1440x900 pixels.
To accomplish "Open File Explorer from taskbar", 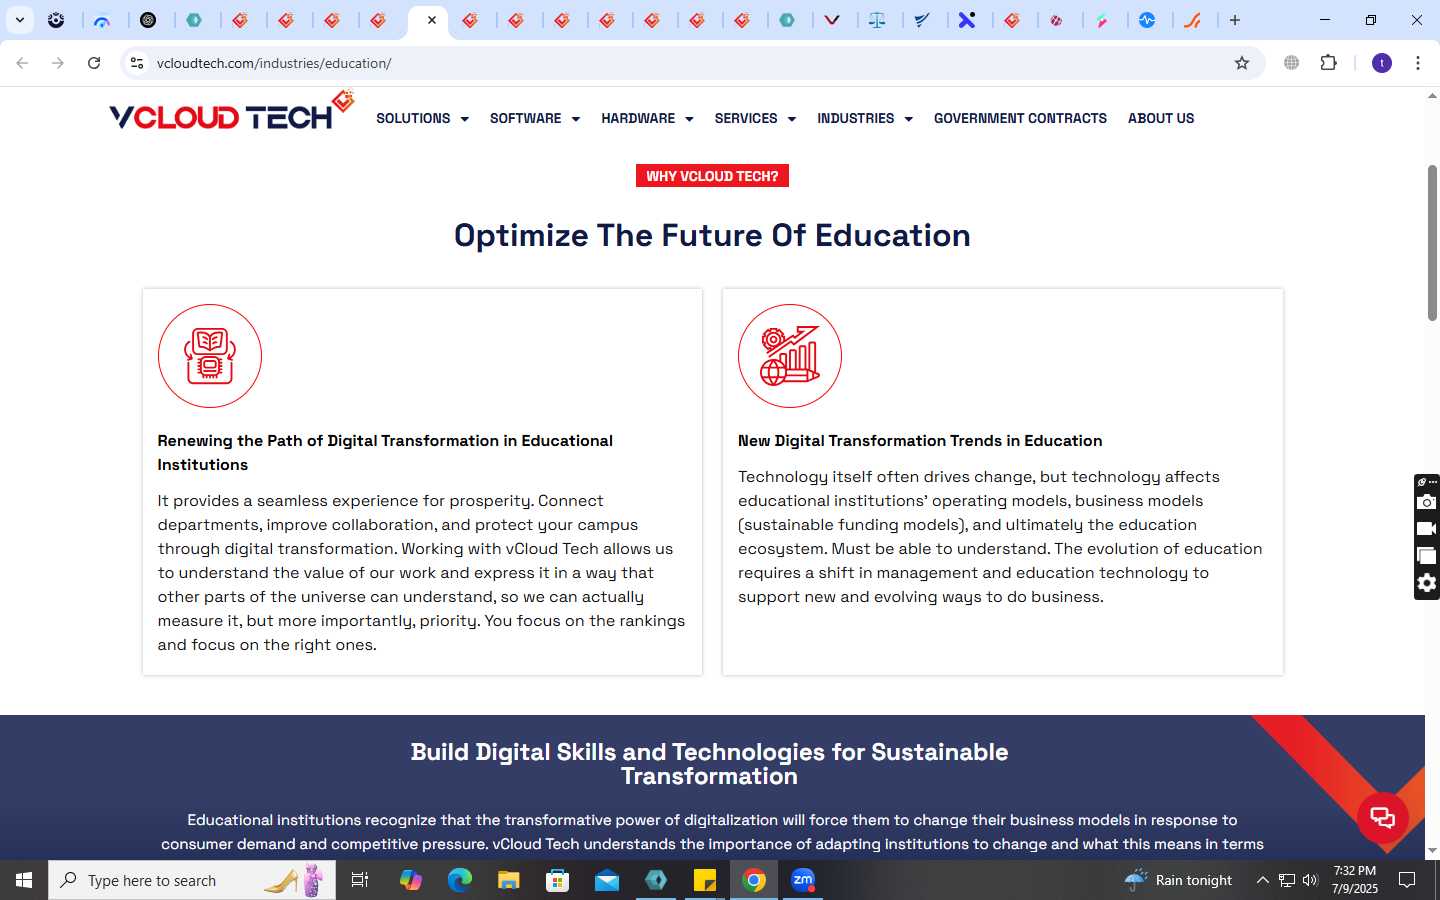I will (509, 880).
